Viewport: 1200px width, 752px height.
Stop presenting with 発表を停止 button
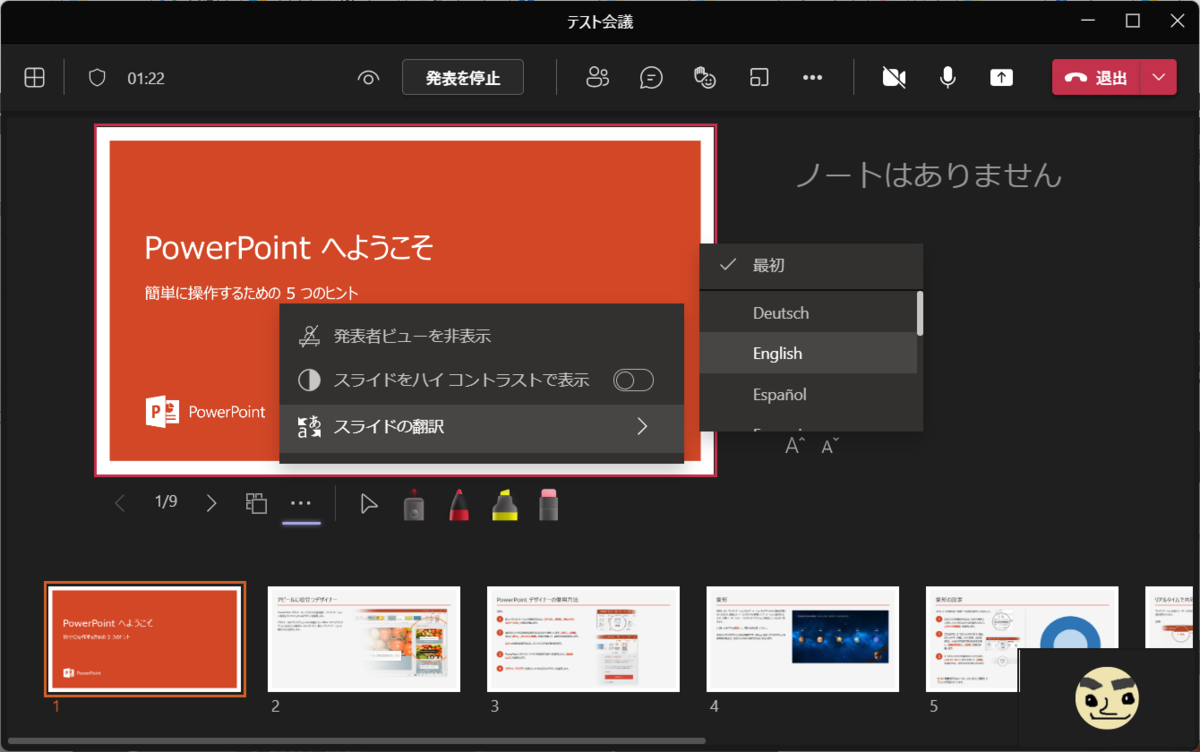(x=463, y=78)
